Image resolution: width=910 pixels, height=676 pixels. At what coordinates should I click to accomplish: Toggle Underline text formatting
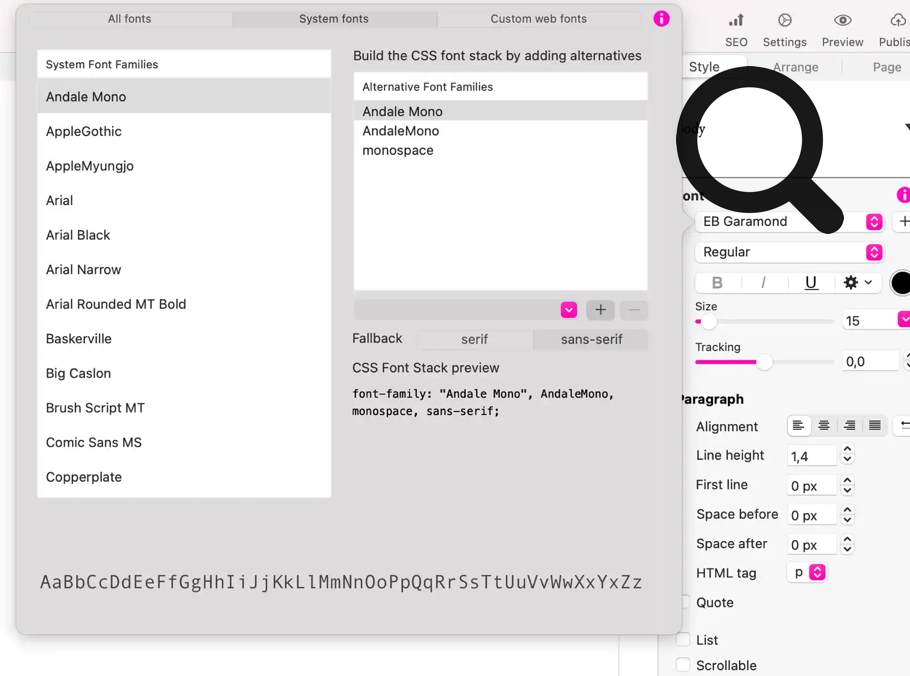point(811,283)
